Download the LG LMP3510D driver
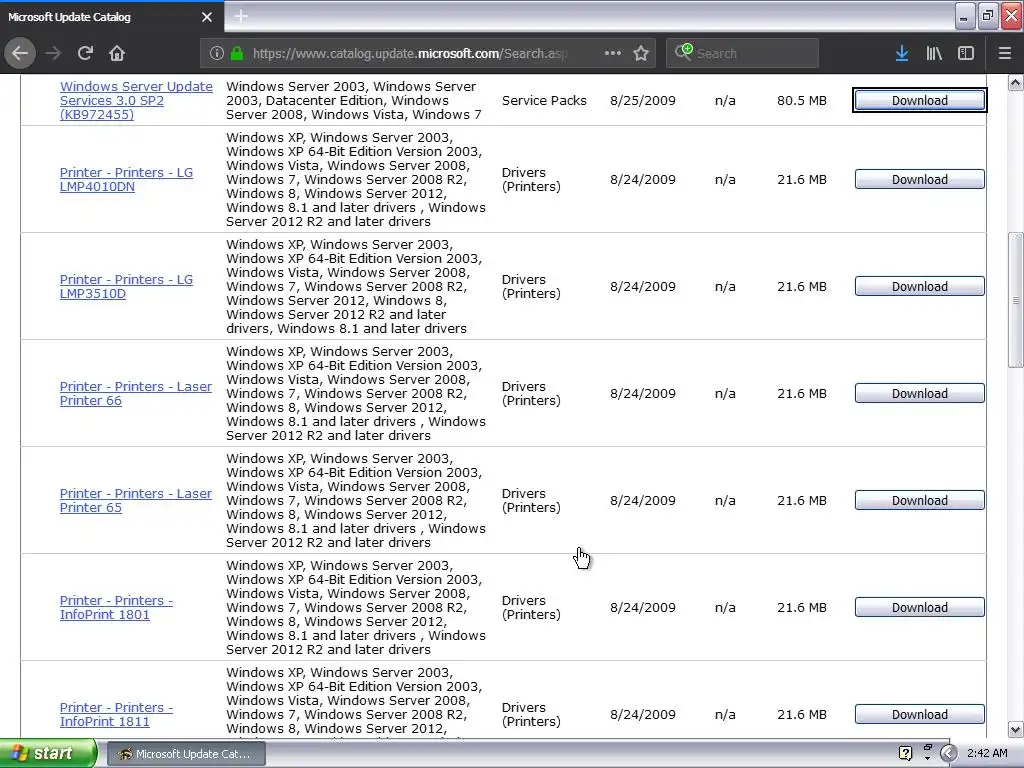1024x768 pixels. pos(920,287)
